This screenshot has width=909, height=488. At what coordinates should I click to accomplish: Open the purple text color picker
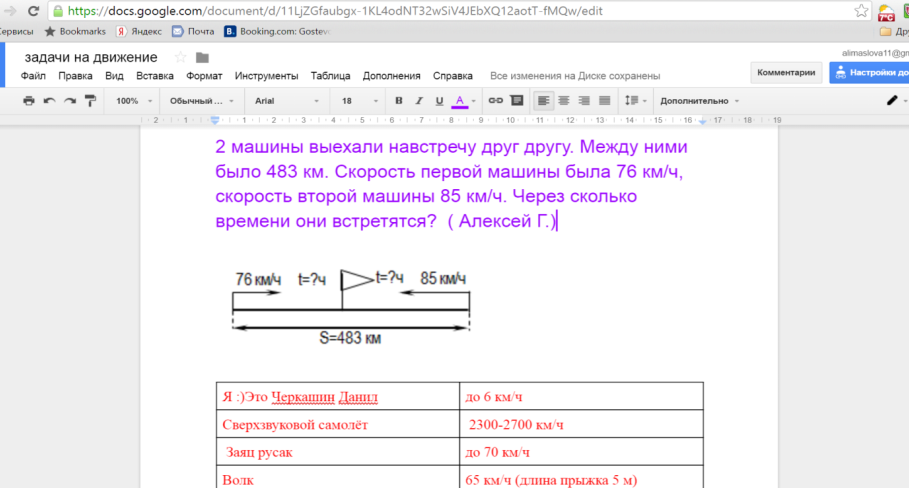click(460, 101)
